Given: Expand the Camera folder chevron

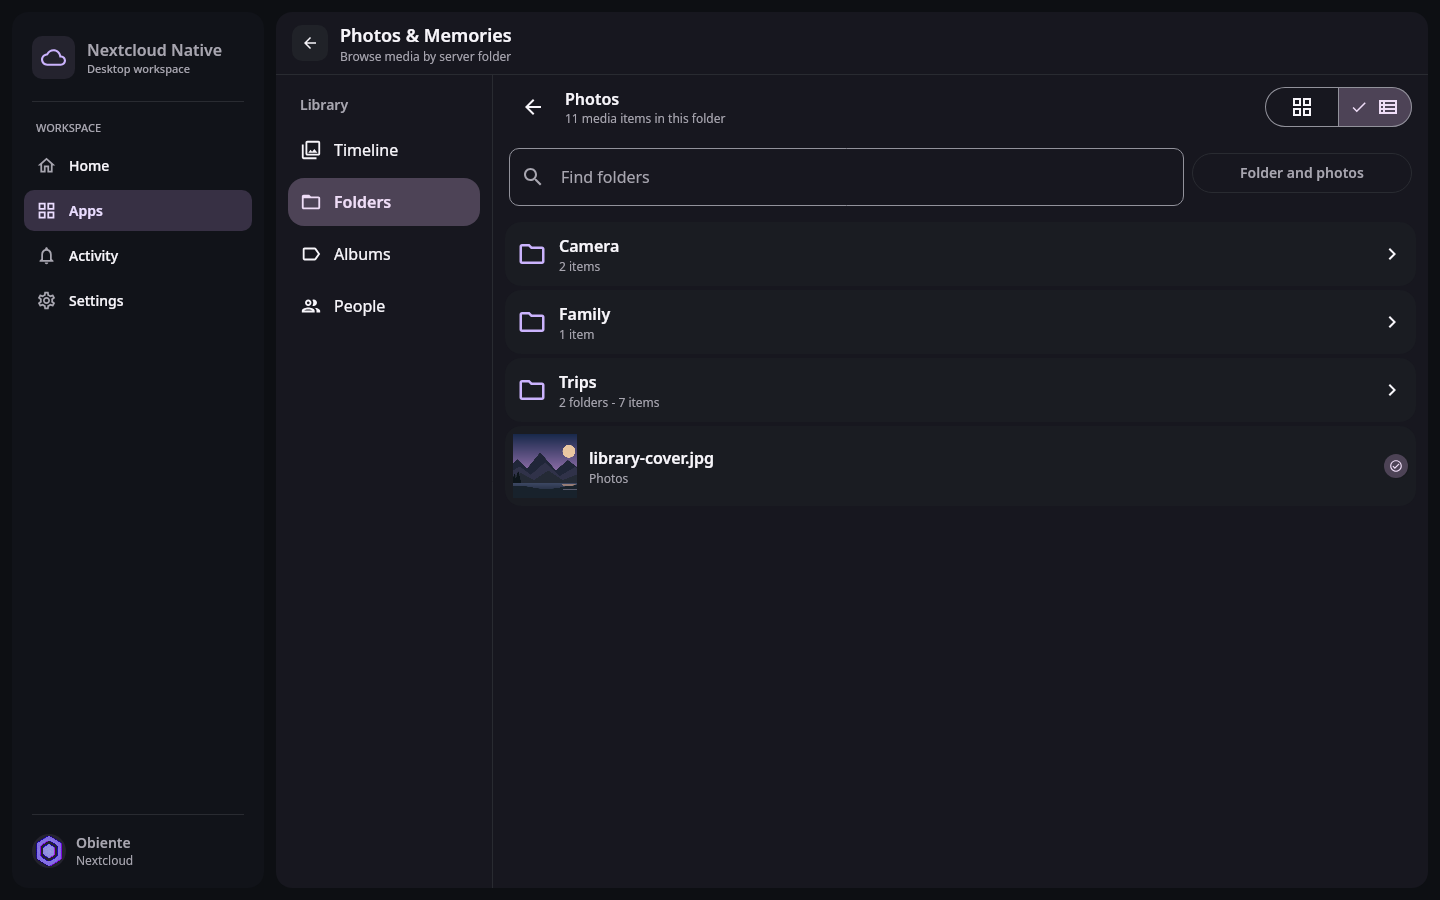Looking at the screenshot, I should pos(1392,254).
